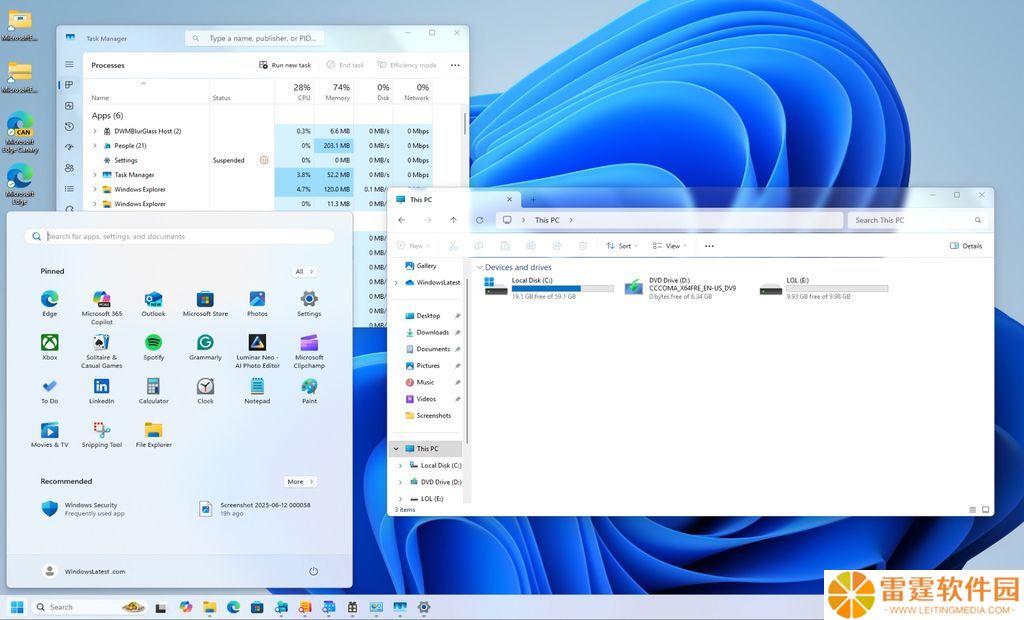1024x620 pixels.
Task: Open Microsoft Clipchamp
Action: pos(309,351)
